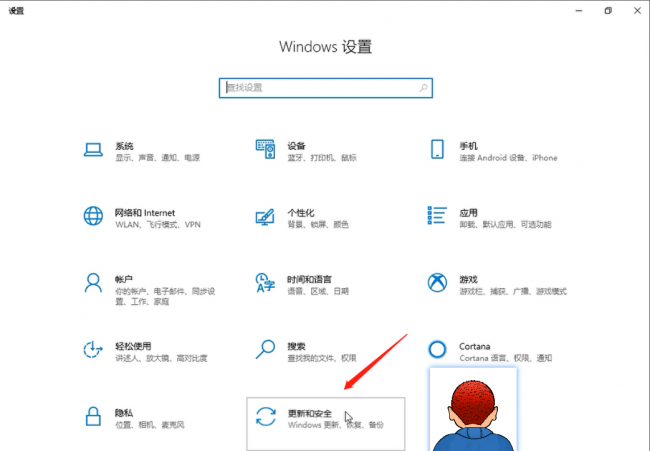Open the 搜索 magnifier icon
This screenshot has height=451, width=650.
click(x=265, y=349)
